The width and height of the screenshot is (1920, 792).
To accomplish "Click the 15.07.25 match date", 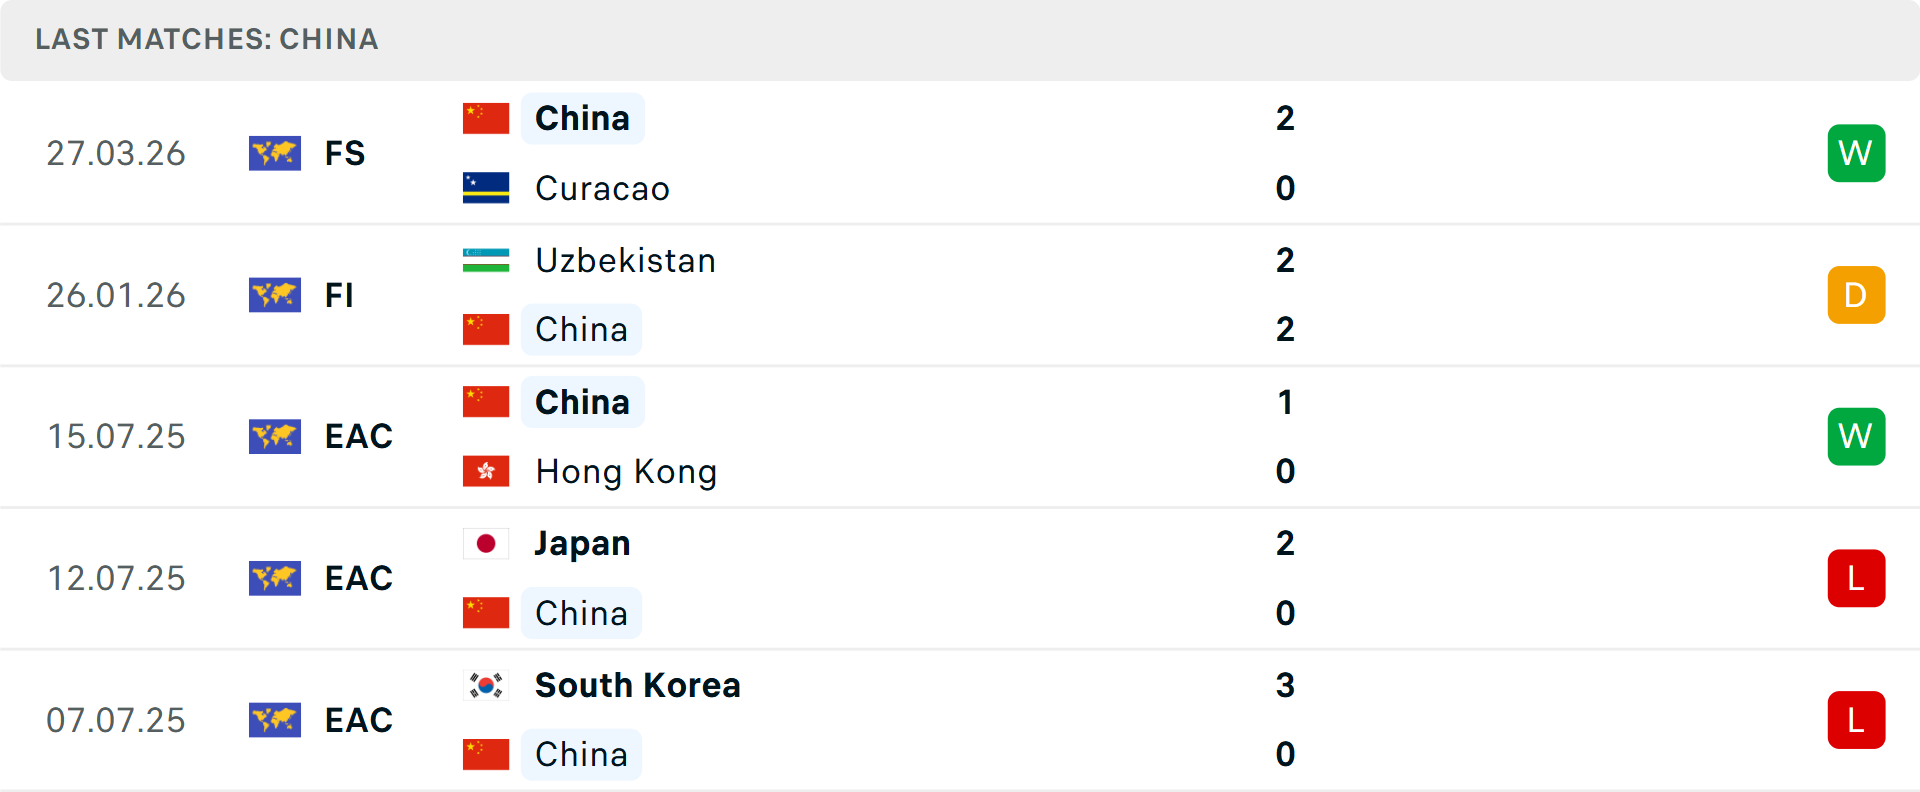I will (x=116, y=436).
